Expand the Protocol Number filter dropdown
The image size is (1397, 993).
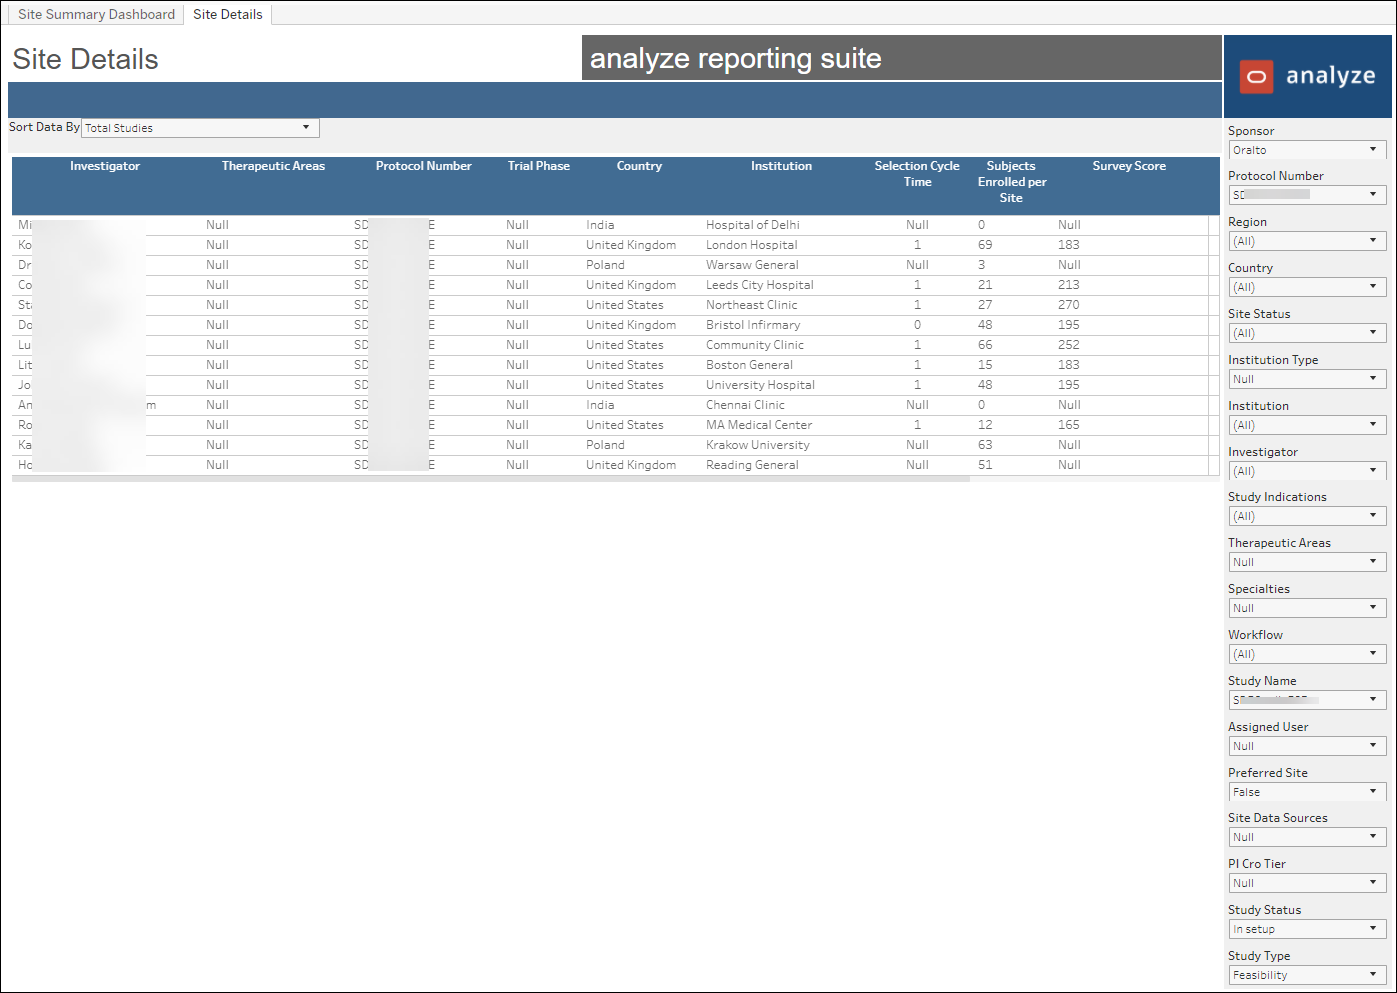click(1307, 195)
